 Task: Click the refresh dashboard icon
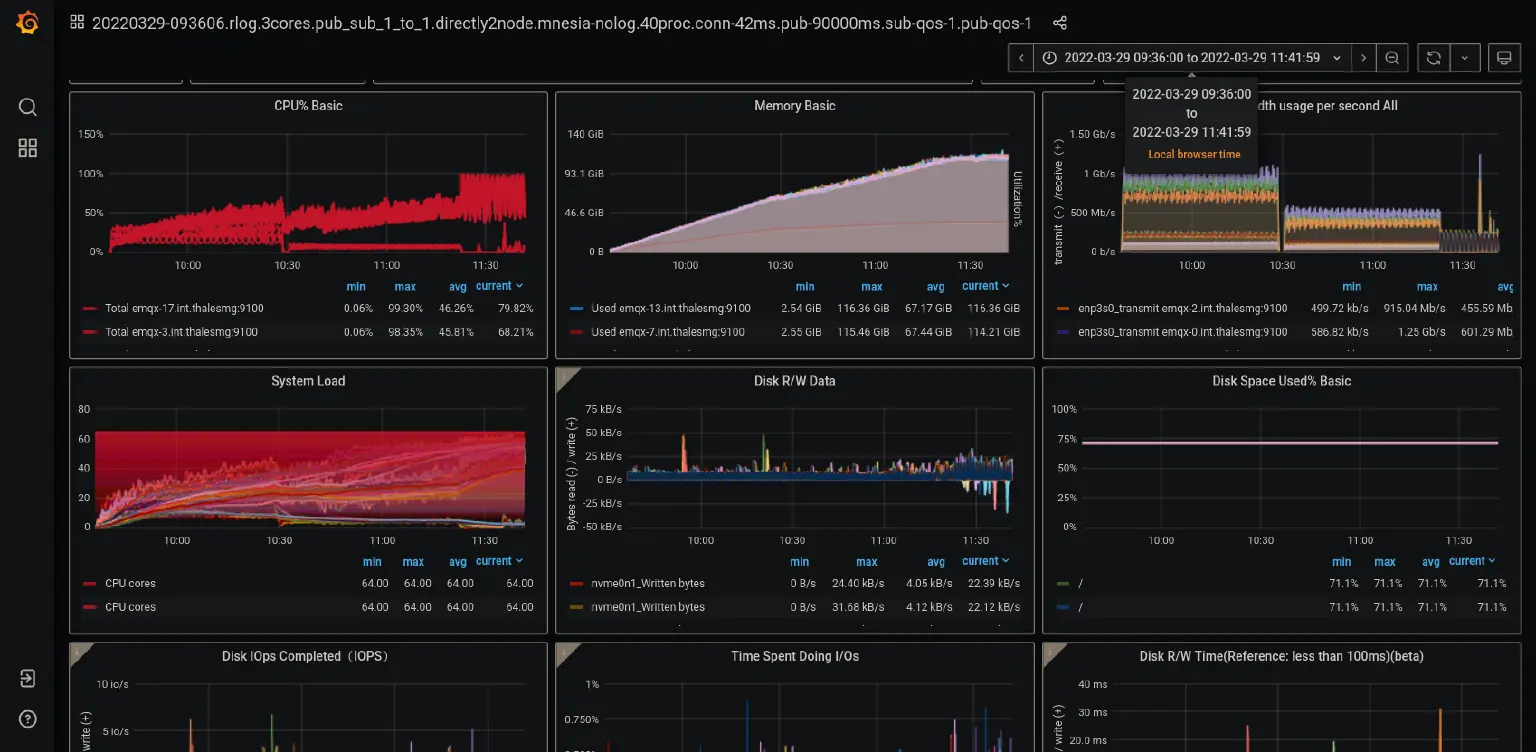(1432, 57)
